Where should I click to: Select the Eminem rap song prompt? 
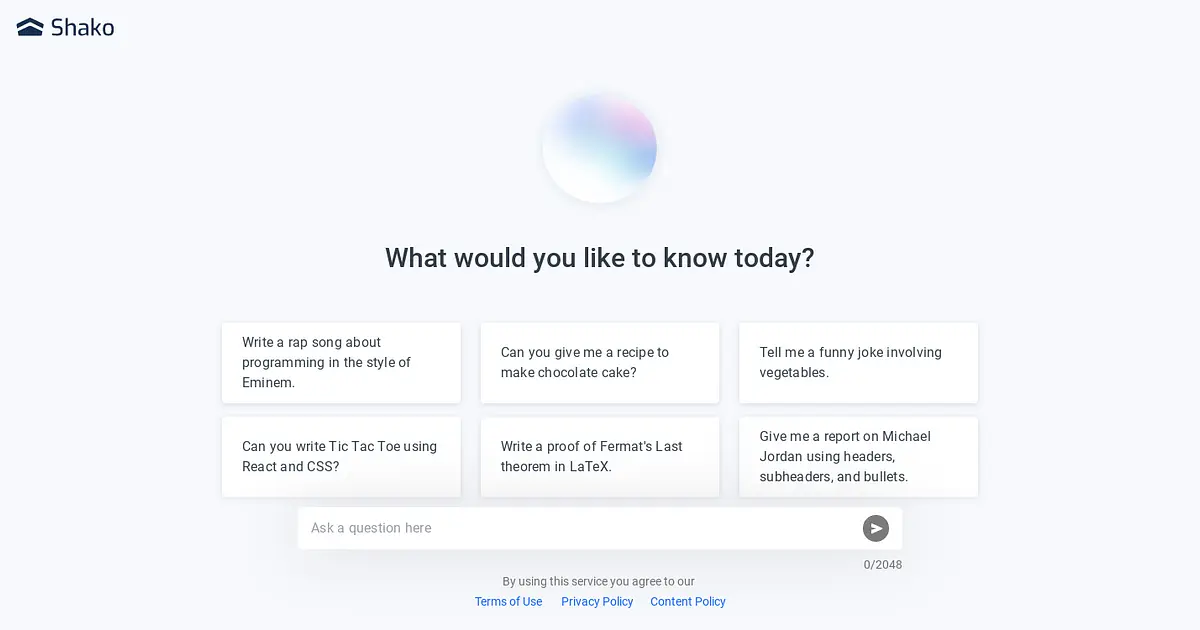[x=341, y=363]
